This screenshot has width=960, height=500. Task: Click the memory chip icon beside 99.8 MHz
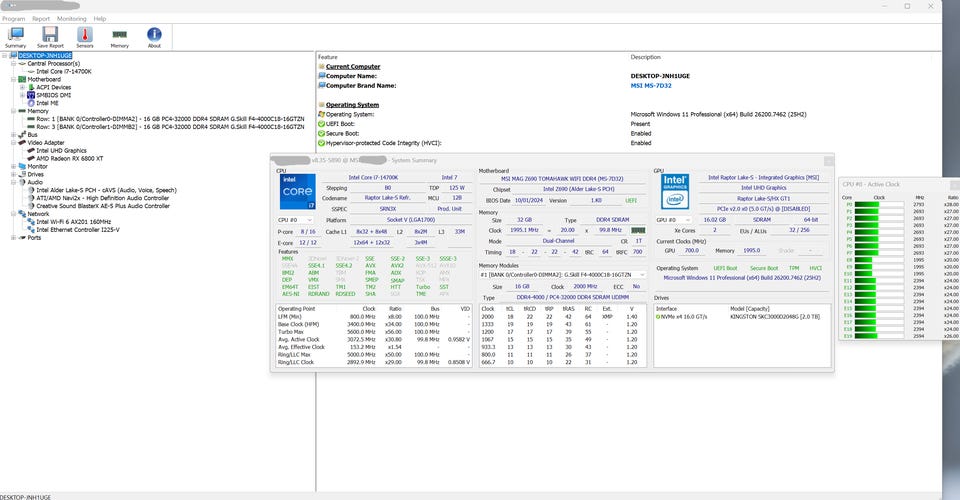[637, 230]
